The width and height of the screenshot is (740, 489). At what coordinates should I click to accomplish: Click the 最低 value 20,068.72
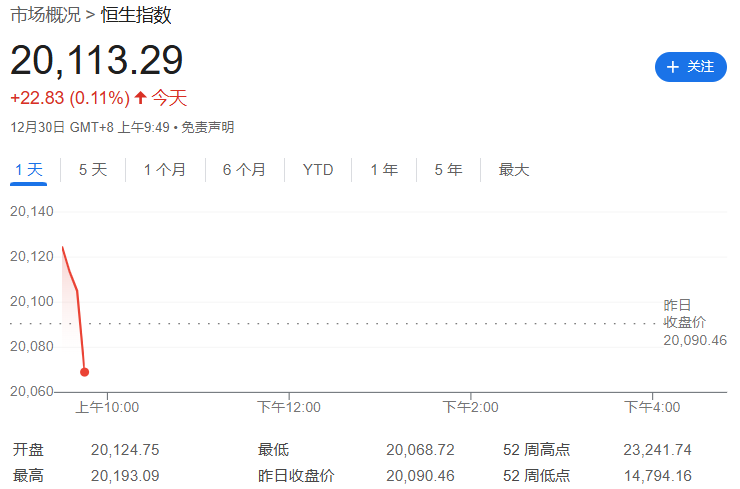tap(420, 450)
